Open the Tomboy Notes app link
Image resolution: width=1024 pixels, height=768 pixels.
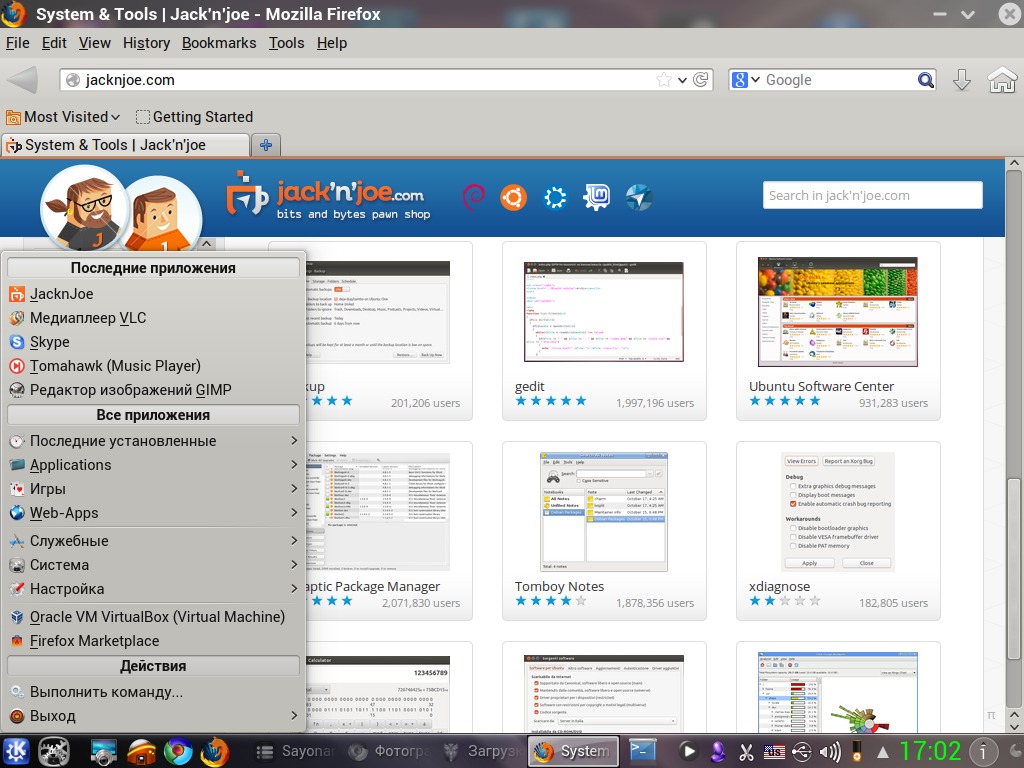pyautogui.click(x=559, y=586)
